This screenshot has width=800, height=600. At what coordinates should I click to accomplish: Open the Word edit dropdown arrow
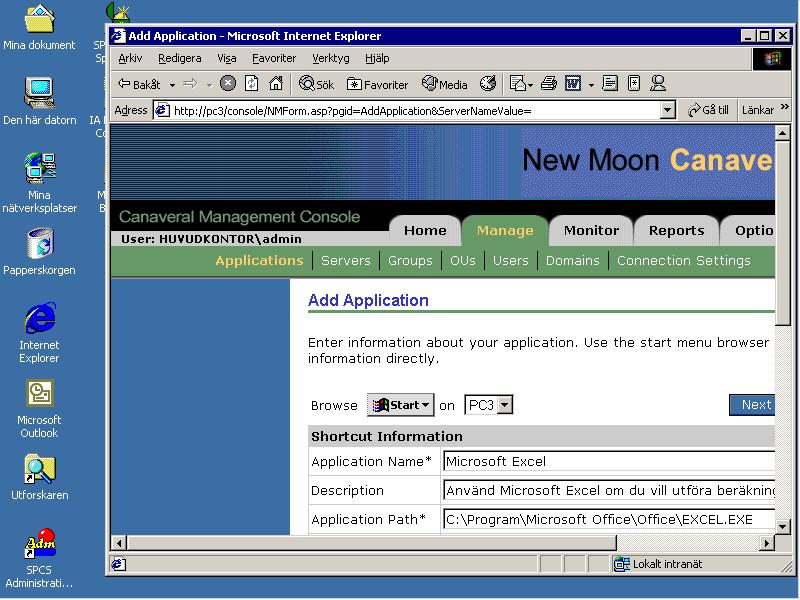pyautogui.click(x=591, y=85)
